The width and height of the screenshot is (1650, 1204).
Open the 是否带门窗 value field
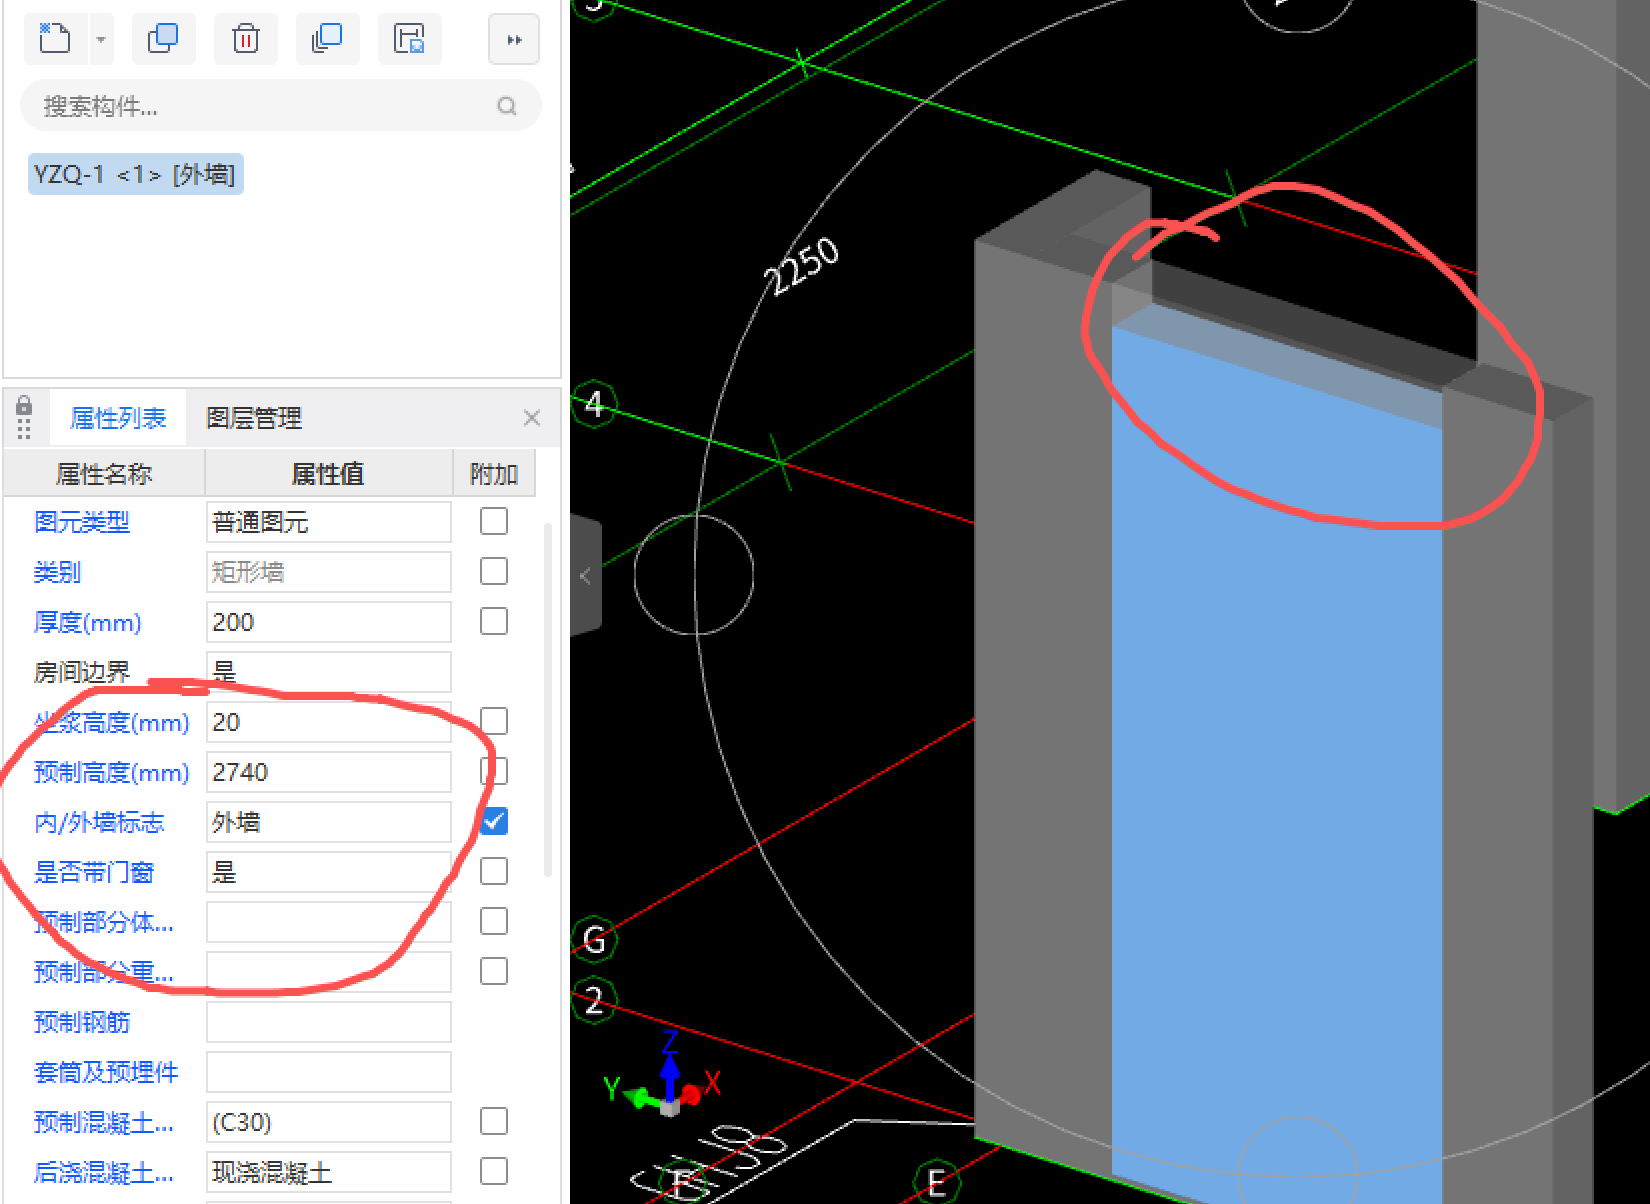329,872
